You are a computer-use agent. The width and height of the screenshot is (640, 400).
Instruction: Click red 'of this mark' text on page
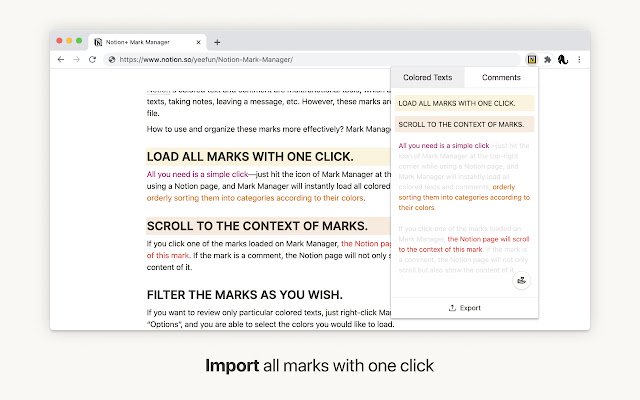(168, 256)
